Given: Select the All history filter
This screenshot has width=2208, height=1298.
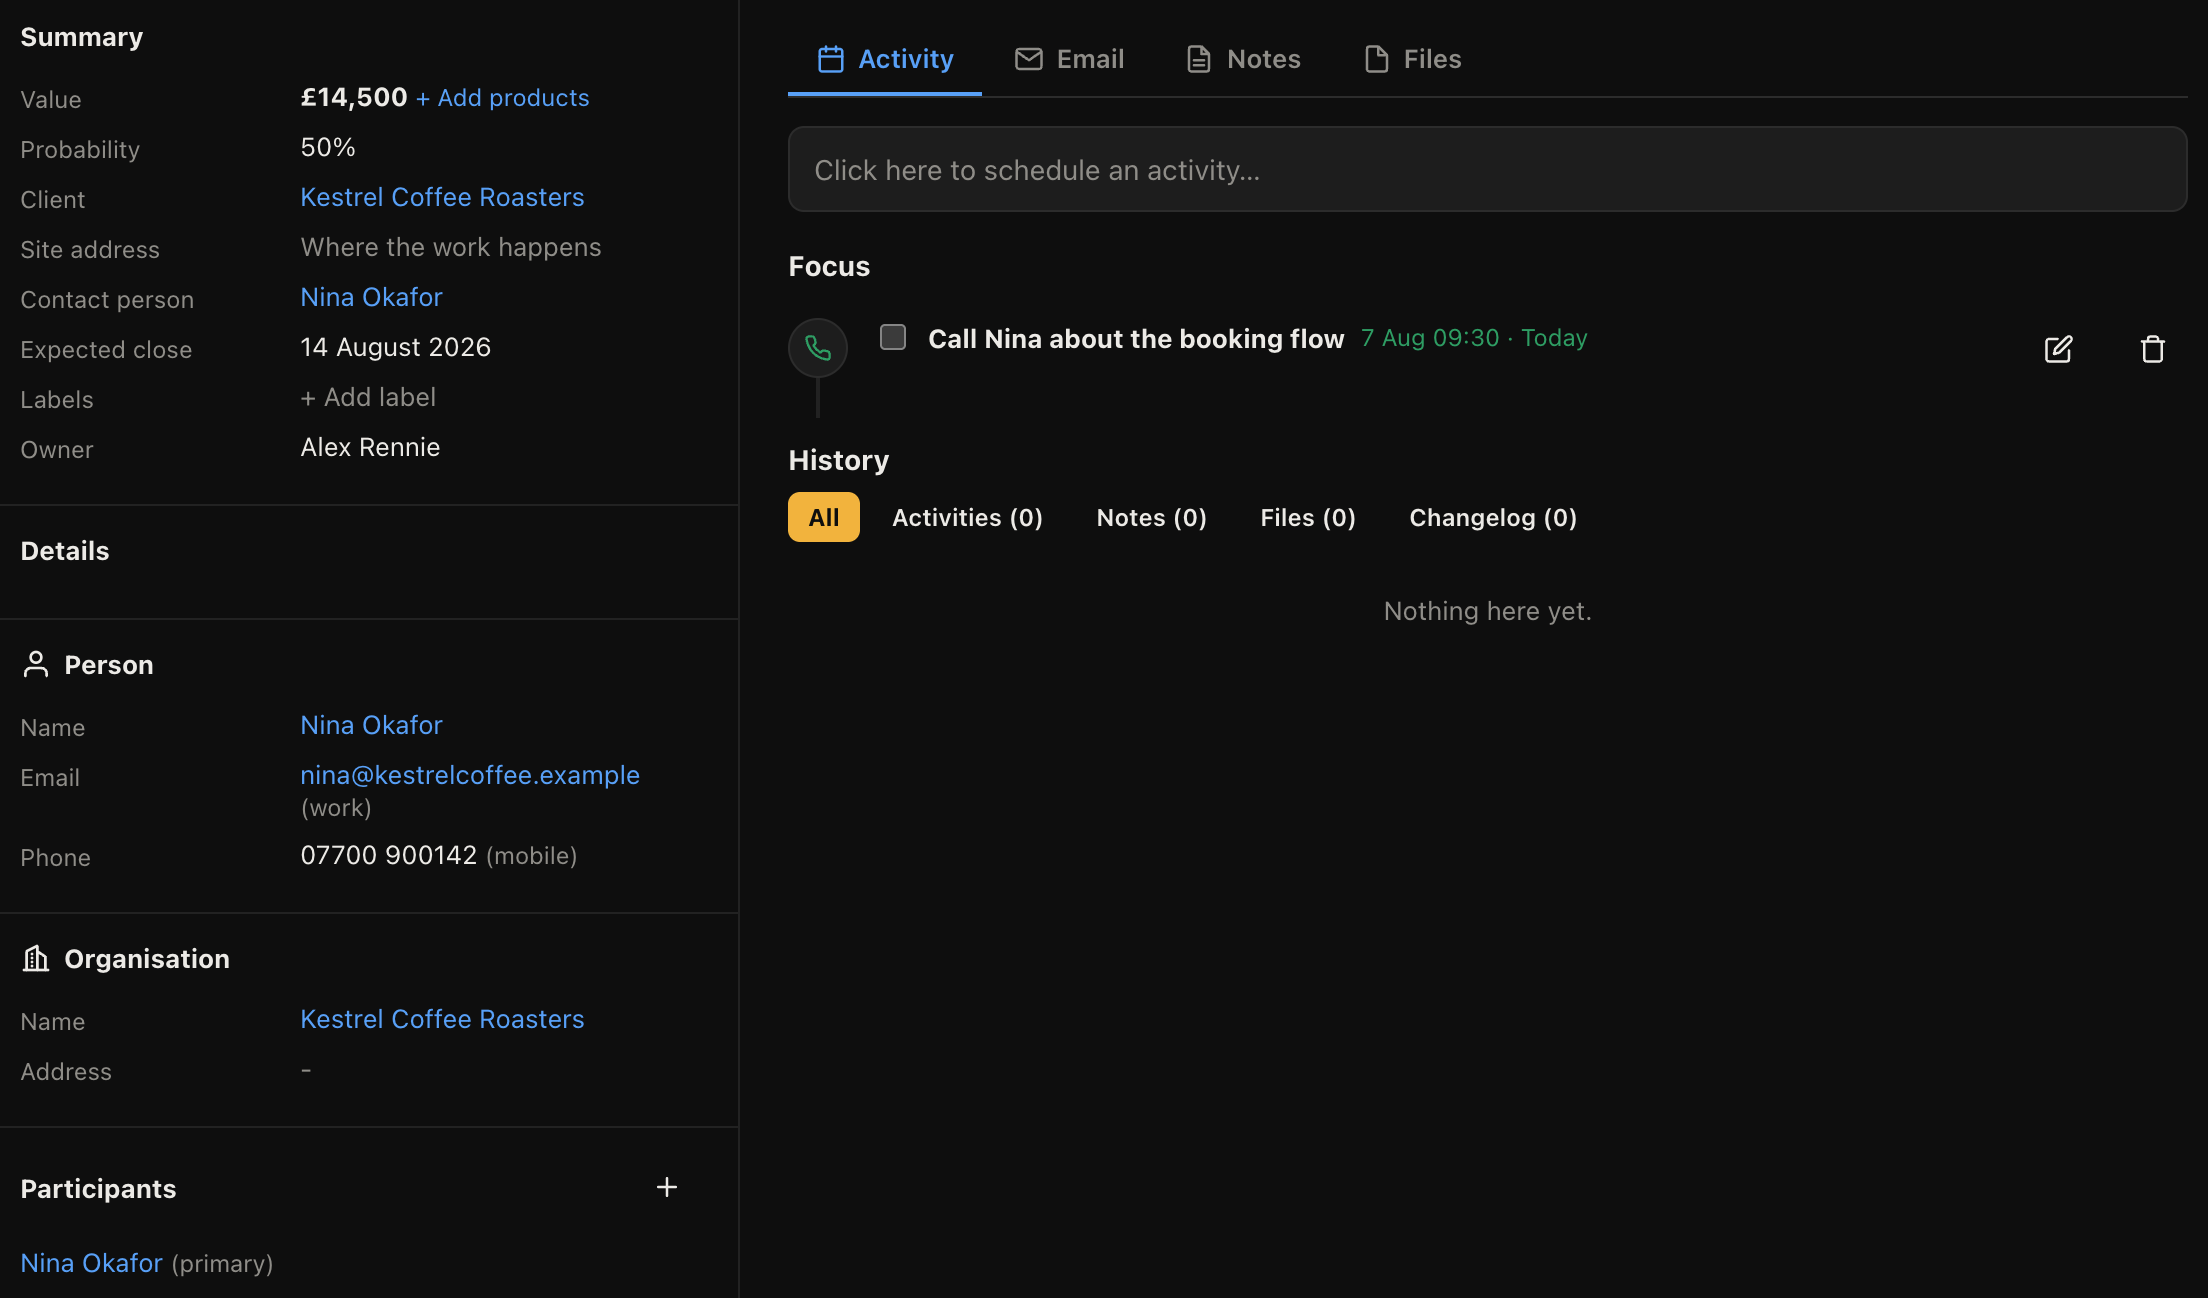Looking at the screenshot, I should point(824,517).
